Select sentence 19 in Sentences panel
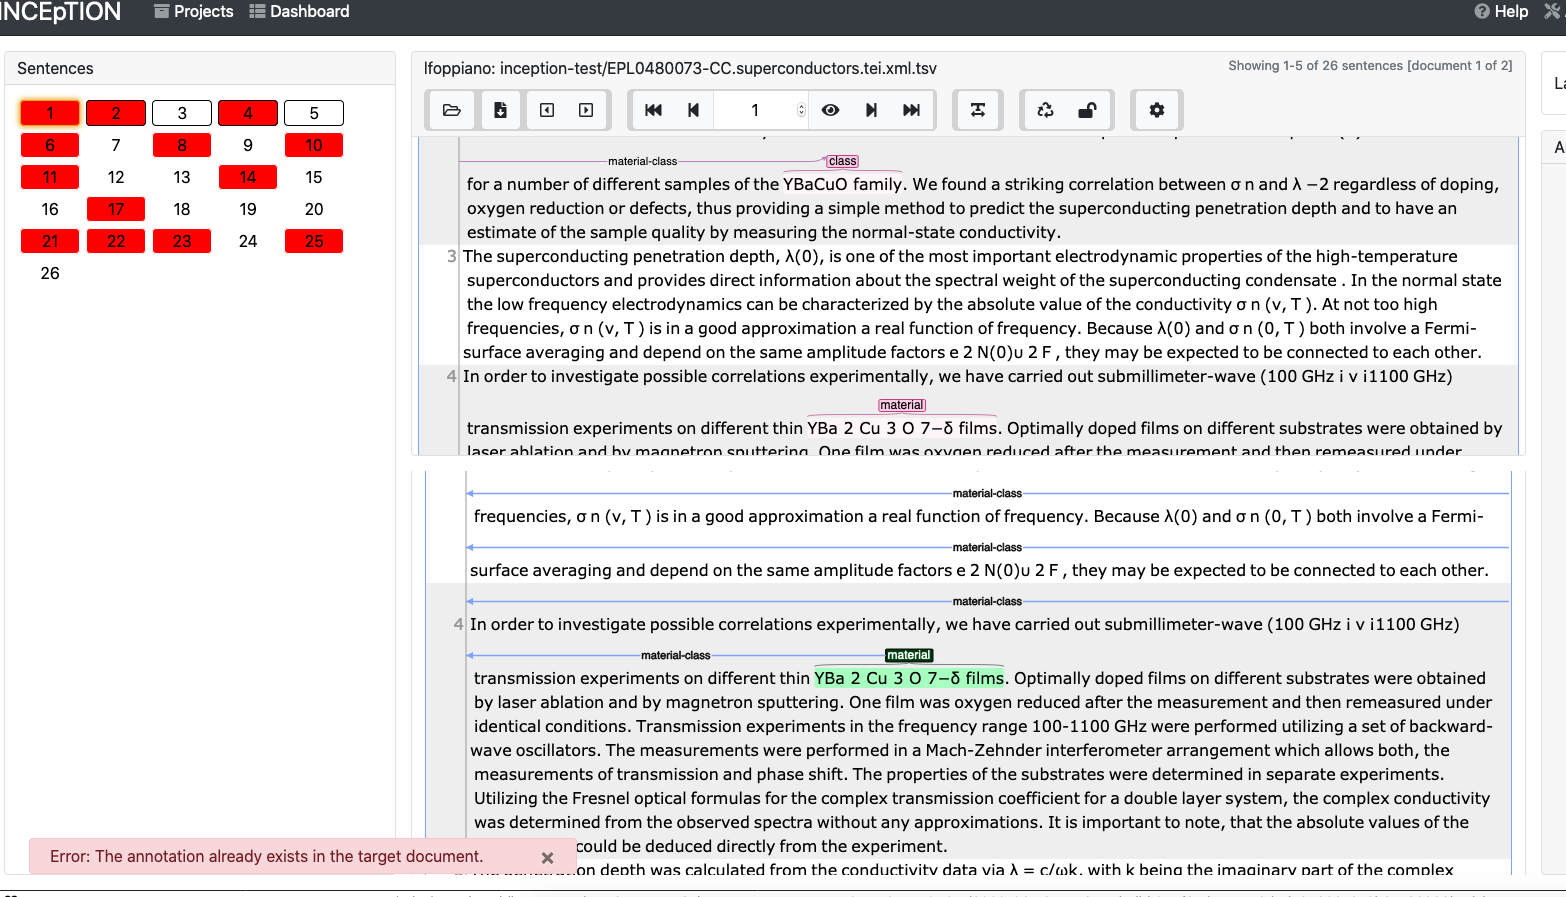Screen dimensions: 1566x897 (x=248, y=209)
